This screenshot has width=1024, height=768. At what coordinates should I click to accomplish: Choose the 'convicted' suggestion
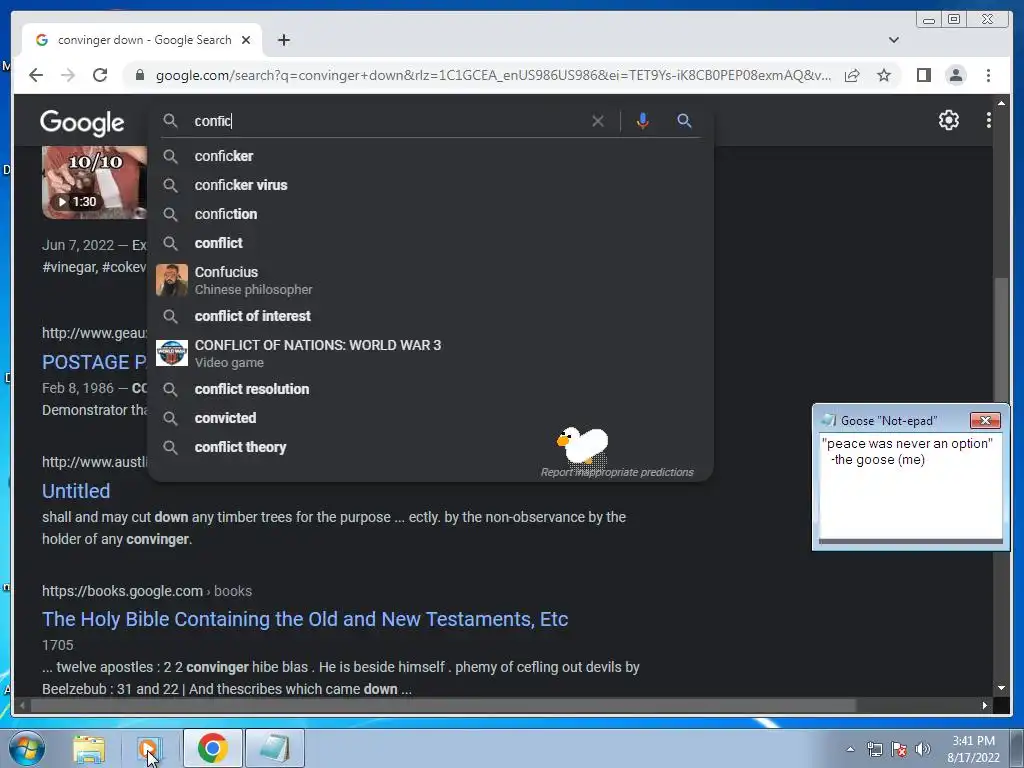430,418
